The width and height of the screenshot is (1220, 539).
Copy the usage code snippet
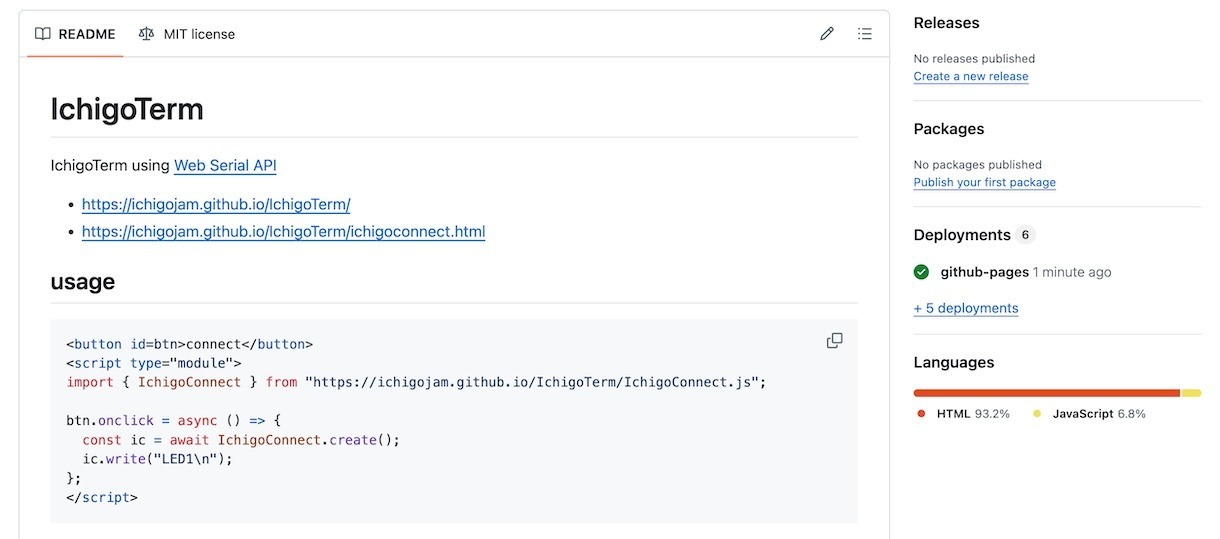[835, 341]
